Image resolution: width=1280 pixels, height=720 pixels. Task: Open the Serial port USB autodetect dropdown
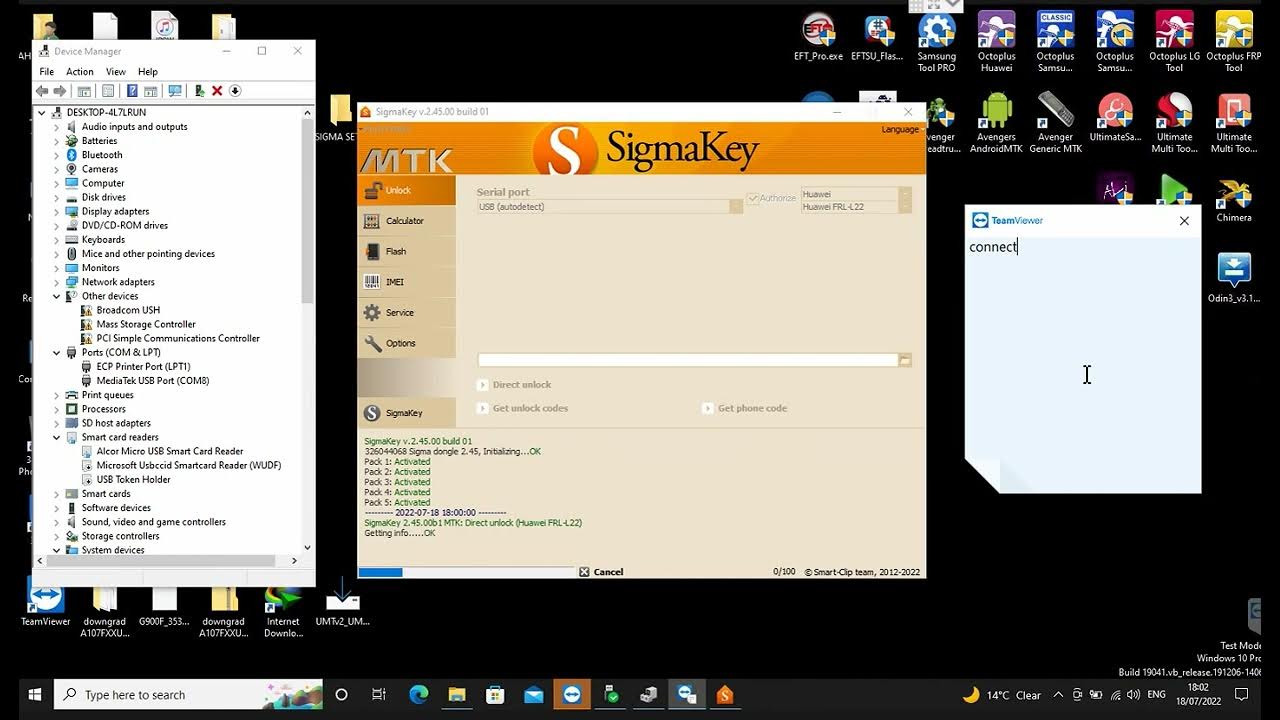coord(610,206)
